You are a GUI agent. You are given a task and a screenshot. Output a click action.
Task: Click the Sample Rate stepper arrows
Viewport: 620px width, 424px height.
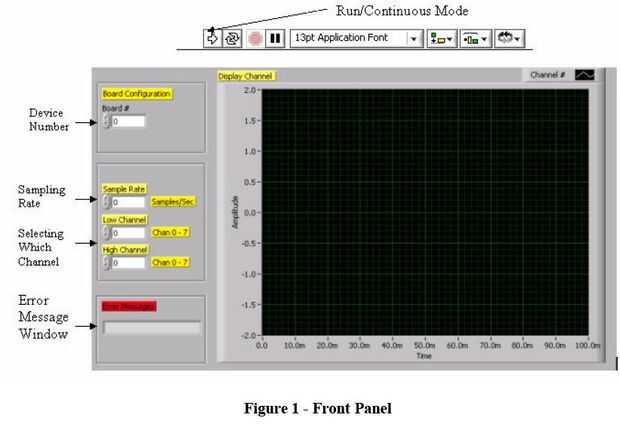(107, 202)
